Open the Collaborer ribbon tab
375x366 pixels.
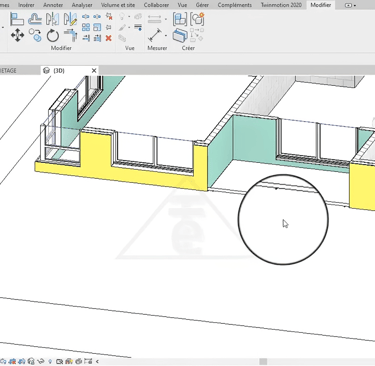click(156, 5)
